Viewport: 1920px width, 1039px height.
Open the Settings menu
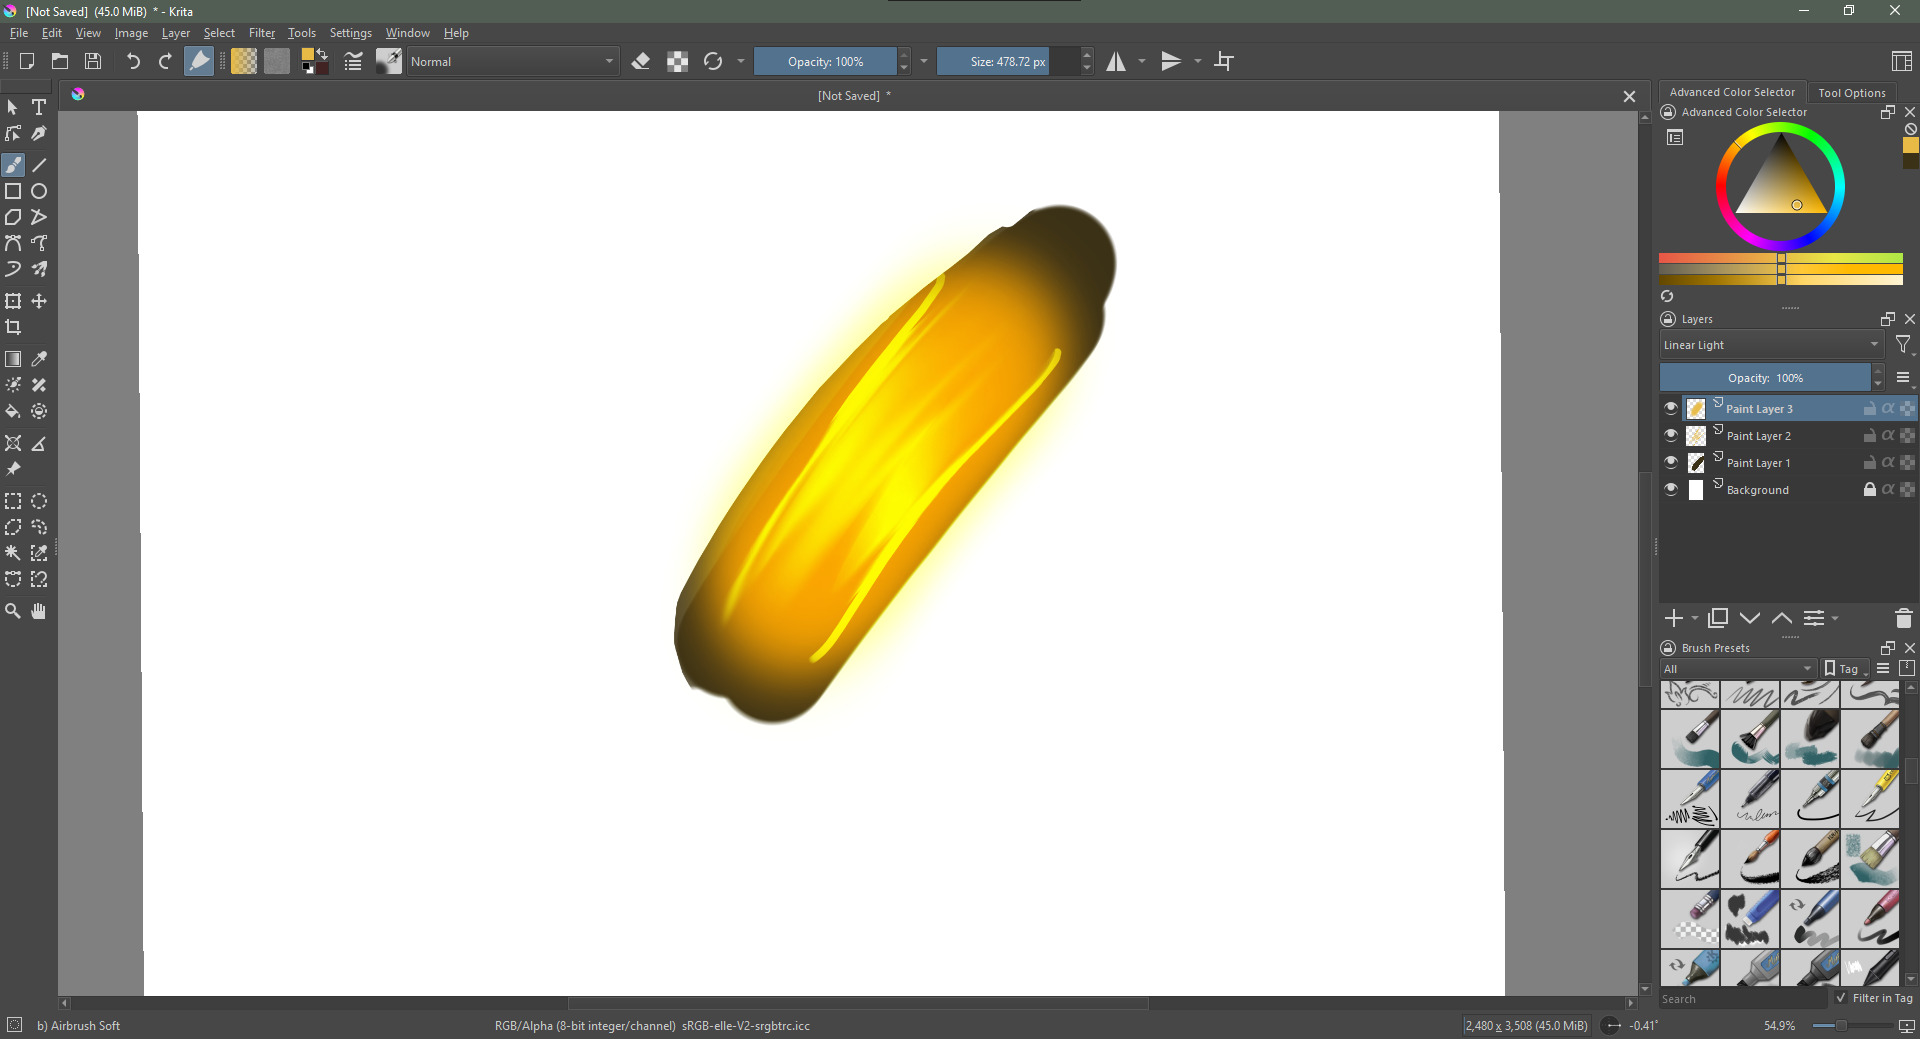(x=351, y=33)
